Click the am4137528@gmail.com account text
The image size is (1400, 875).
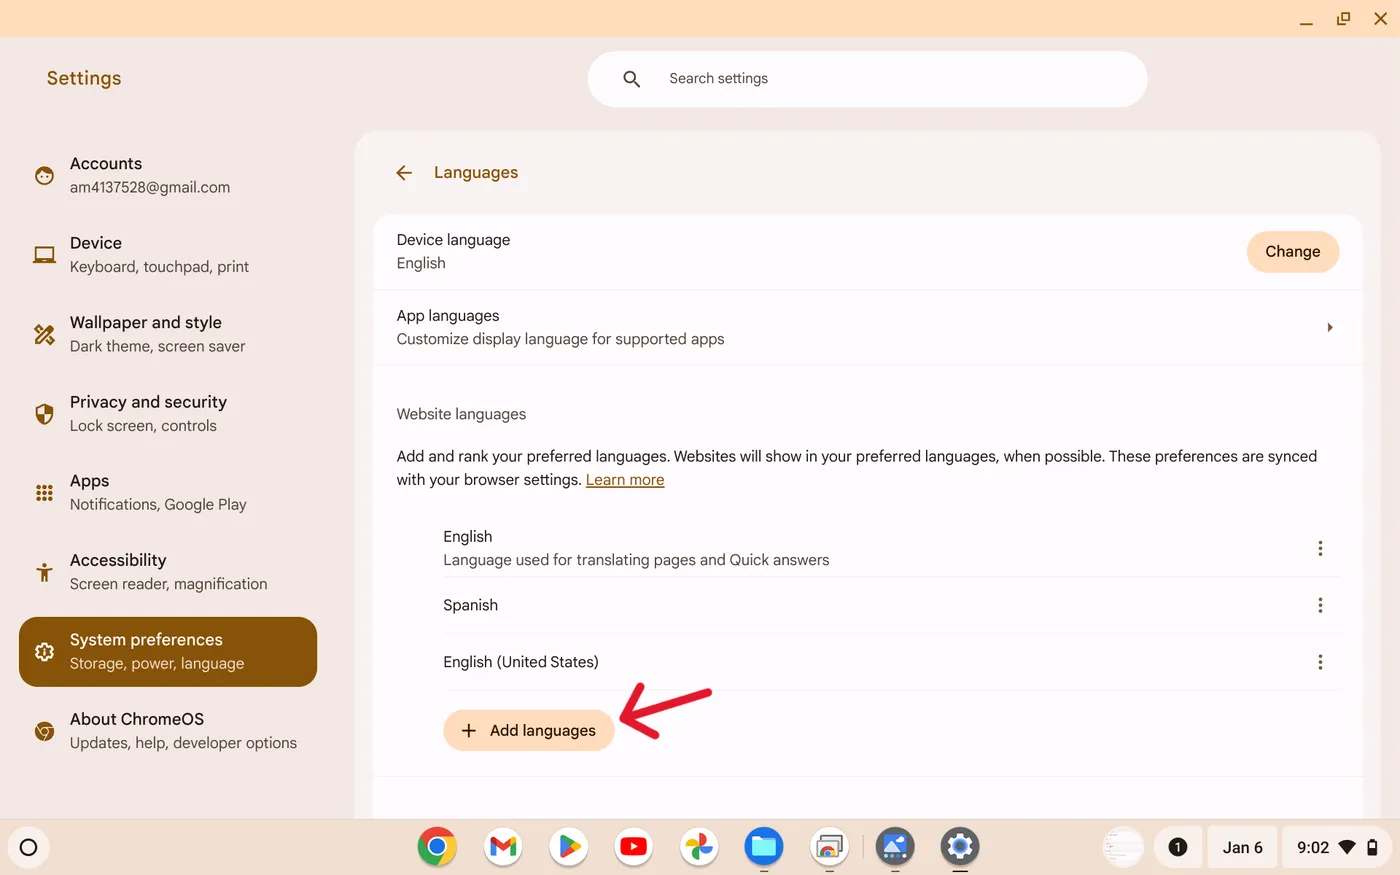point(150,187)
